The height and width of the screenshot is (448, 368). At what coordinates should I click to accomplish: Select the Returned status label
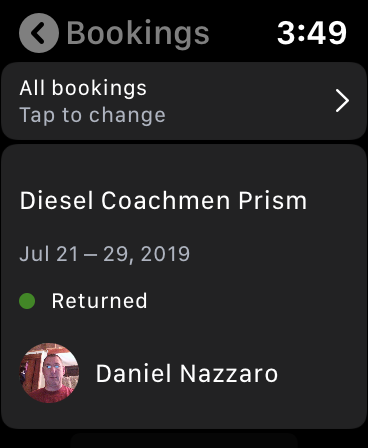click(99, 301)
